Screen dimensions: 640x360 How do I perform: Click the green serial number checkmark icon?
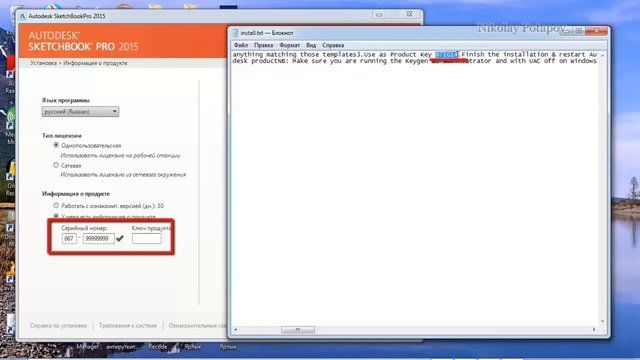[120, 238]
